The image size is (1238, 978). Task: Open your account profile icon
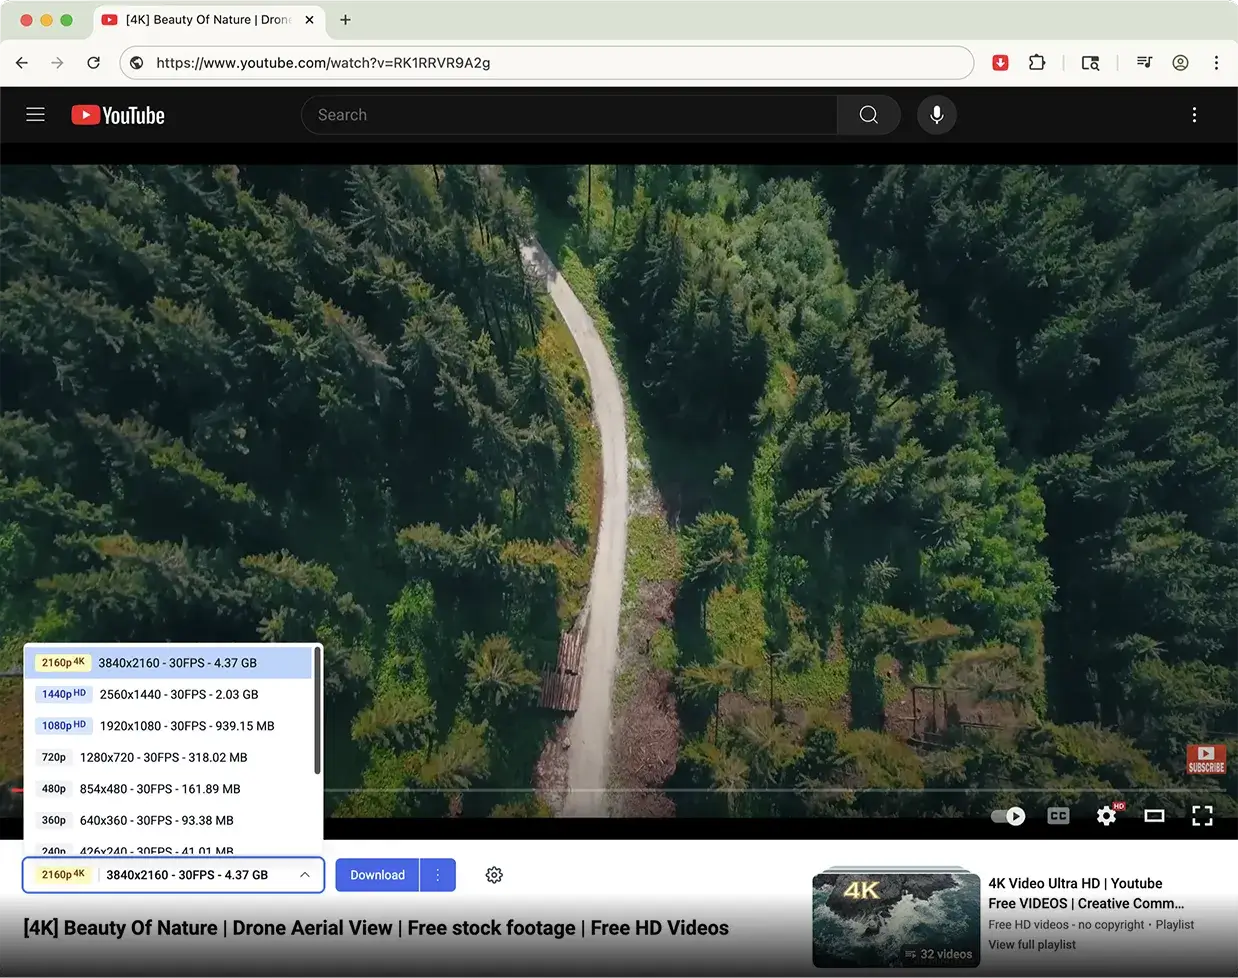(x=1180, y=62)
